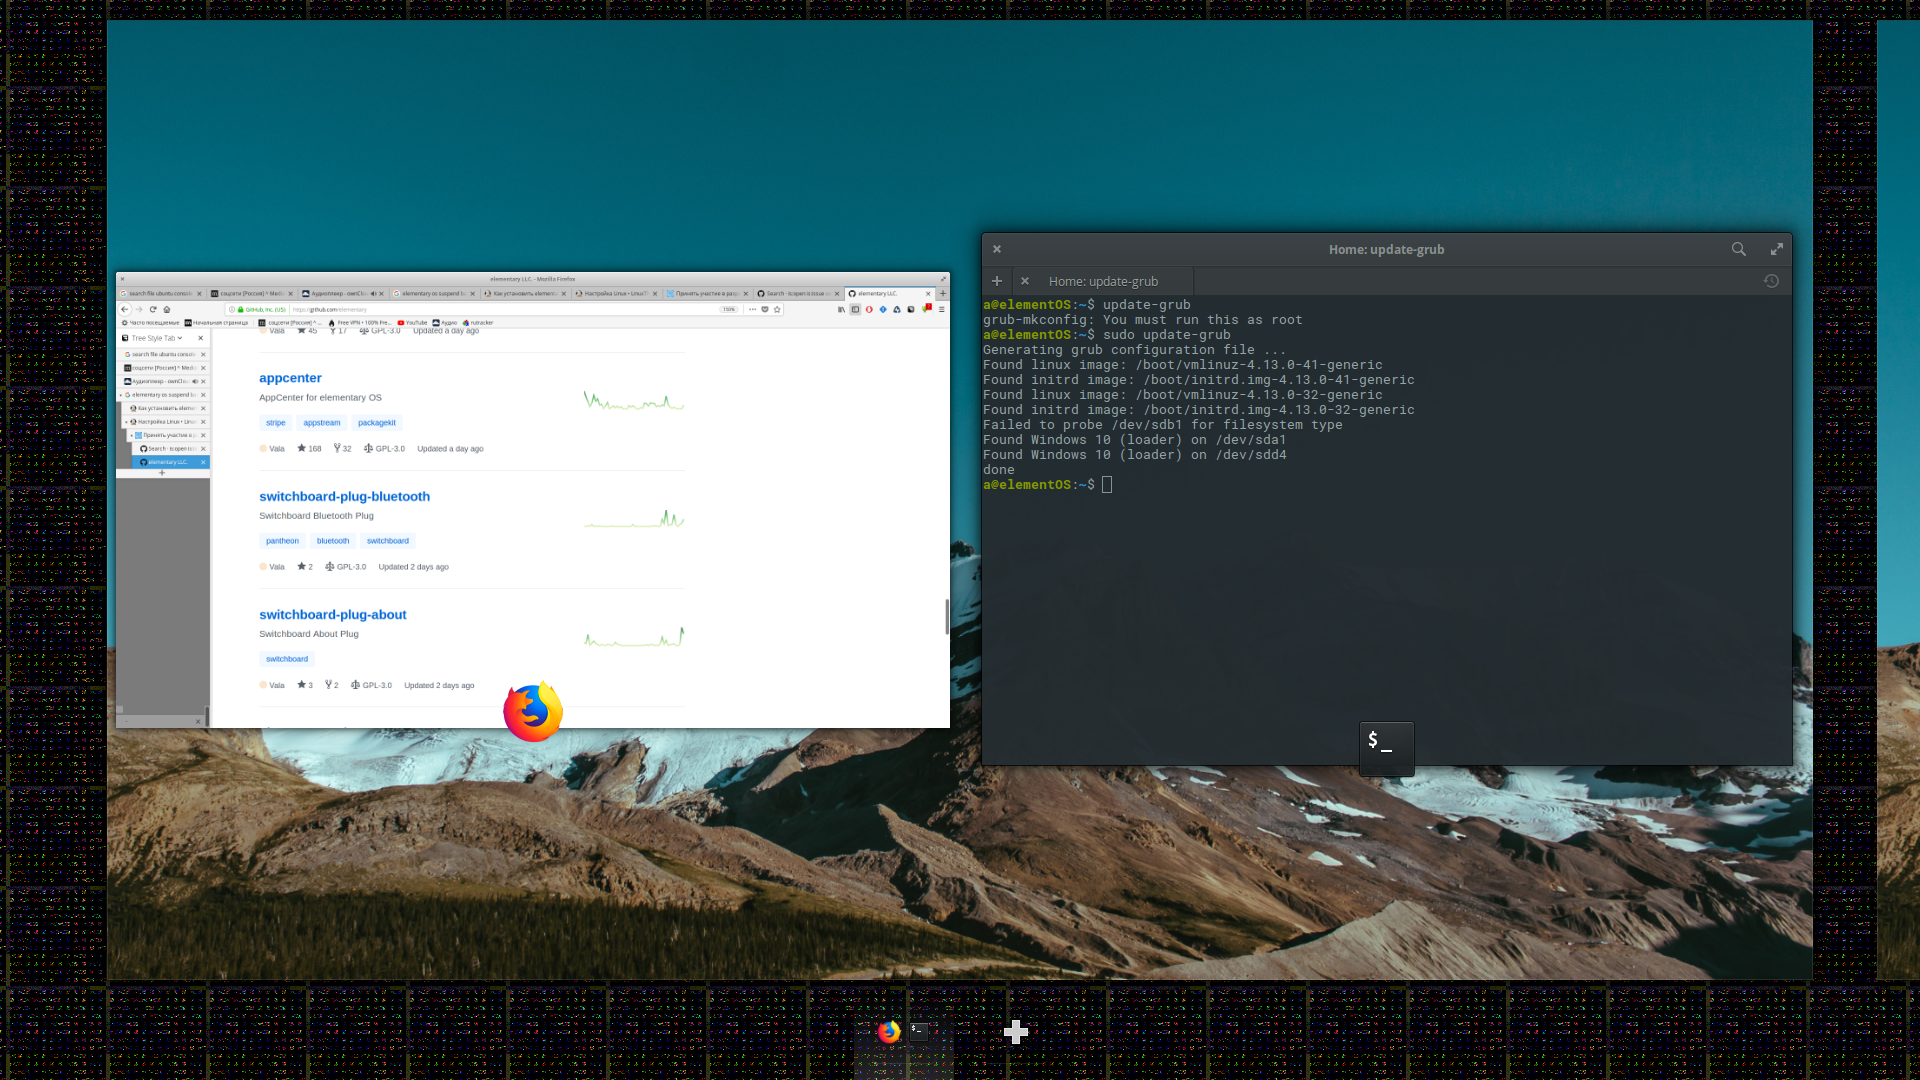
Task: Click the Firefox page vertical scrollbar
Action: tap(946, 617)
